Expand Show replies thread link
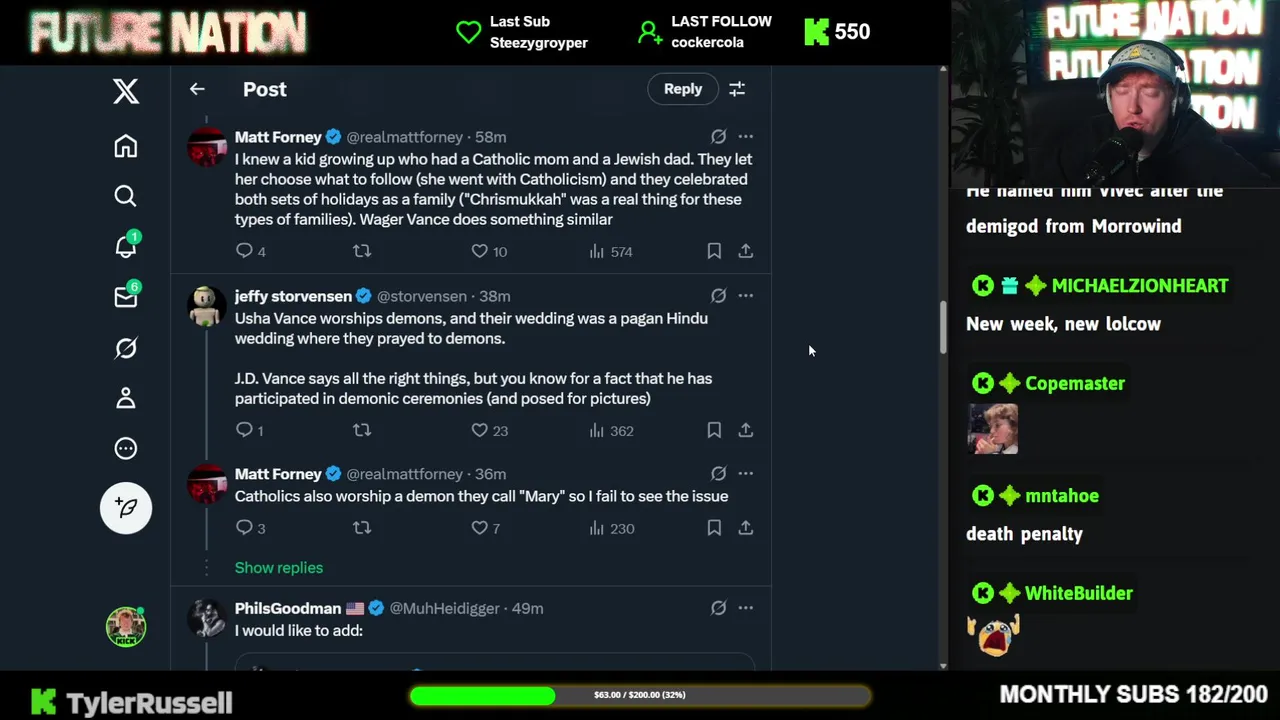 (279, 567)
